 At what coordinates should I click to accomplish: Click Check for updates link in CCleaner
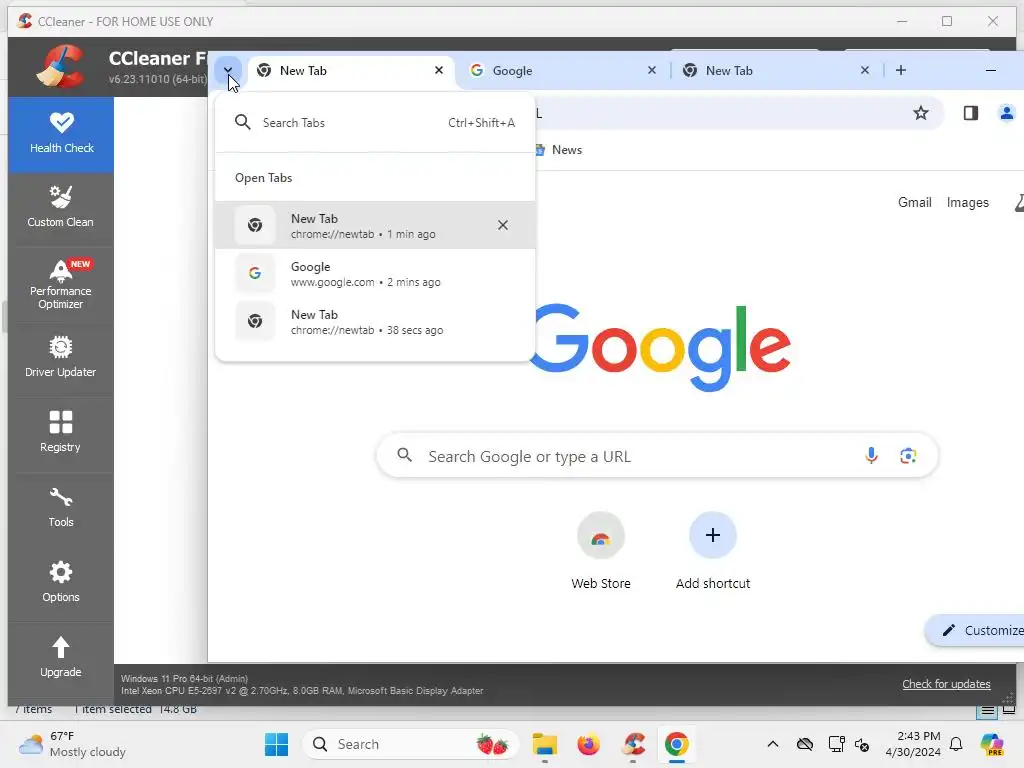[x=946, y=684]
